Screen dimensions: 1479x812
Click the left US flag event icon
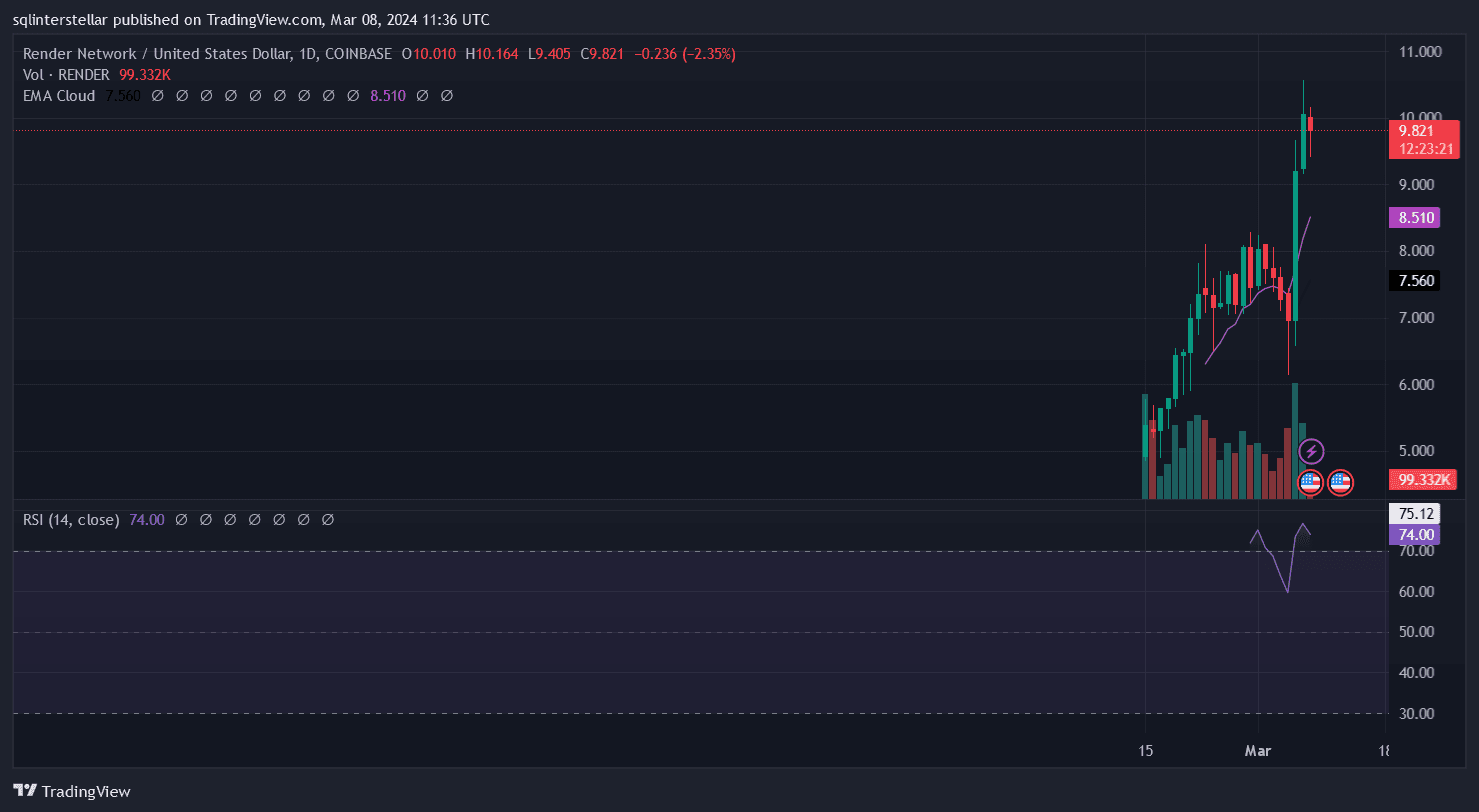(1310, 483)
